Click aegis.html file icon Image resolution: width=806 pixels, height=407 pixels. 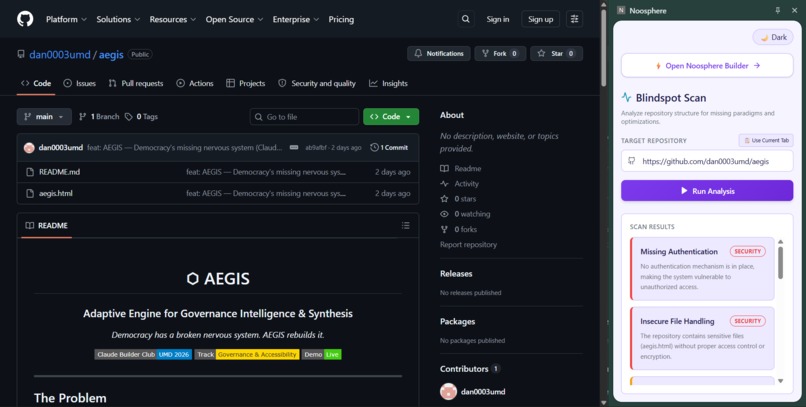coord(30,194)
